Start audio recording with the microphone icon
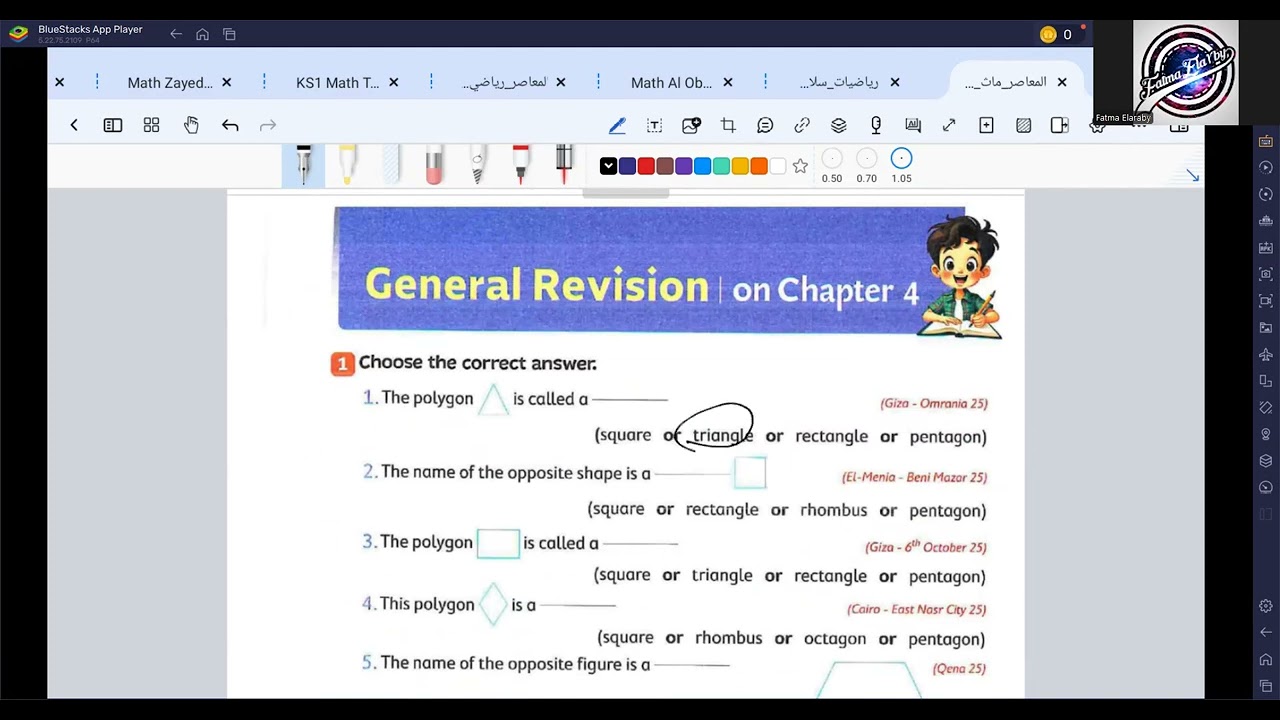Image resolution: width=1280 pixels, height=720 pixels. 876,125
